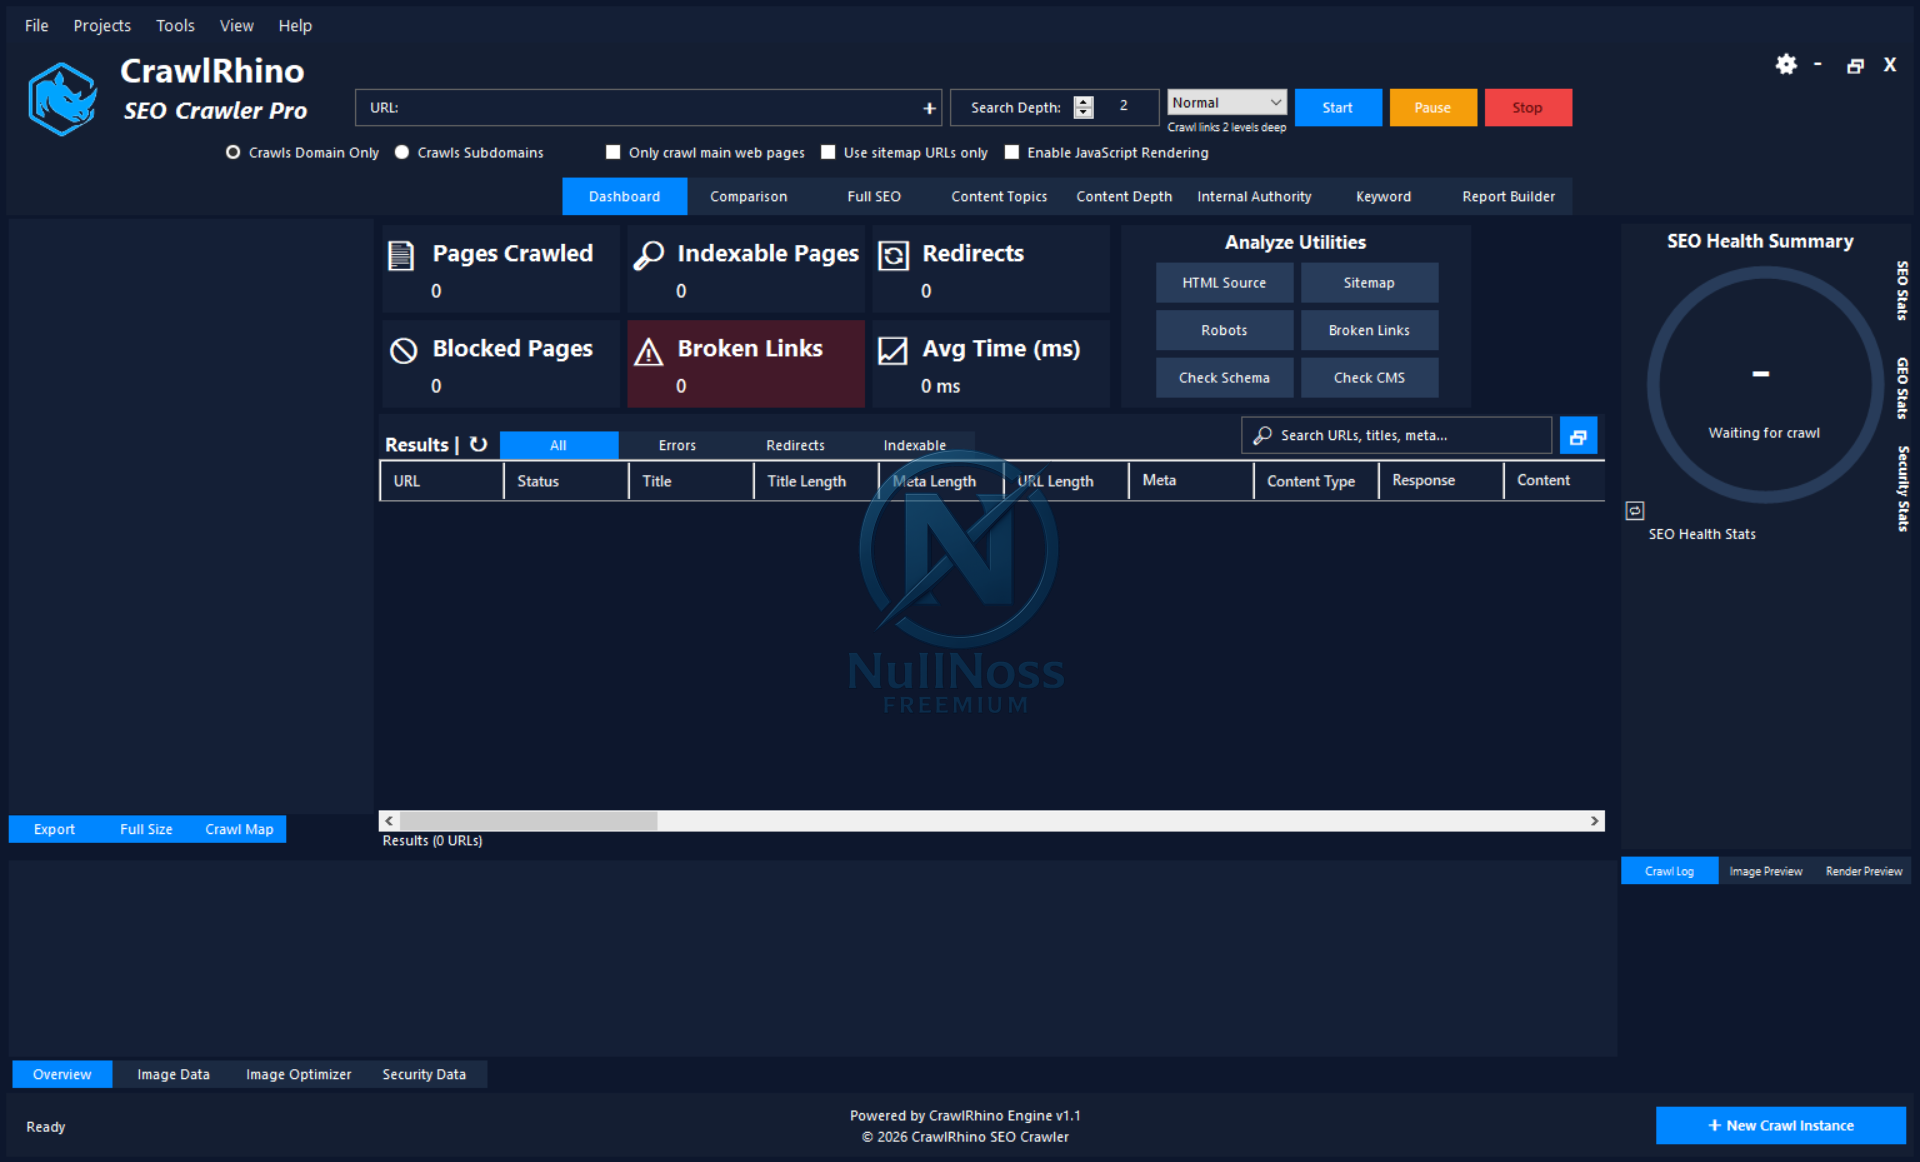The width and height of the screenshot is (1920, 1162).
Task: Click the CrawlRhino rhino logo
Action: click(x=62, y=98)
